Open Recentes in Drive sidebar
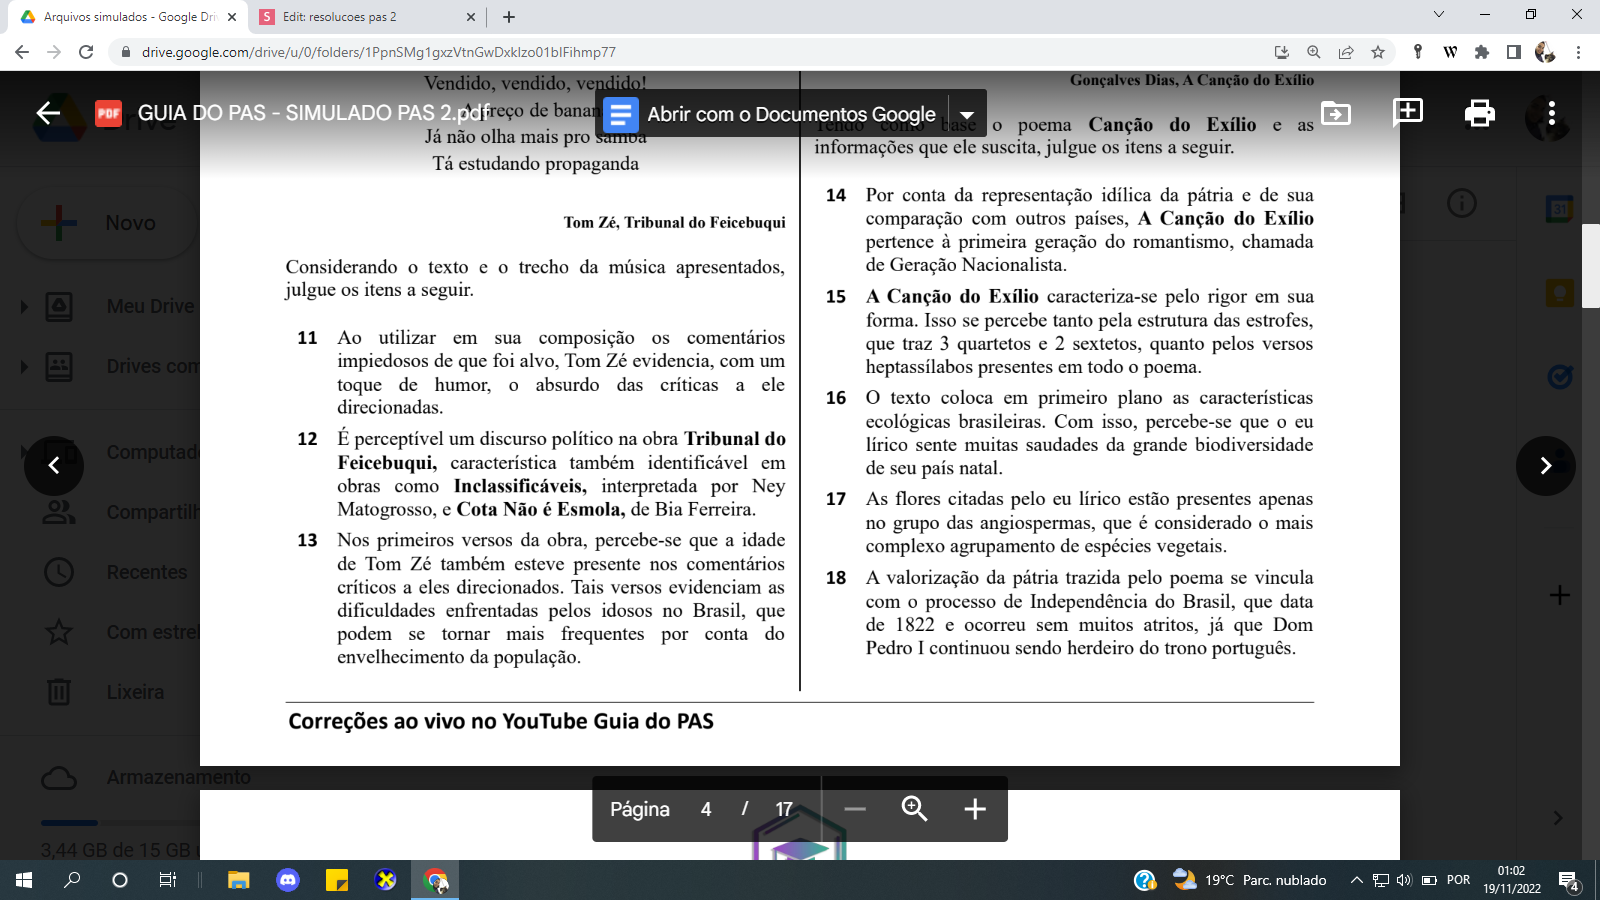Image resolution: width=1600 pixels, height=900 pixels. pos(147,572)
